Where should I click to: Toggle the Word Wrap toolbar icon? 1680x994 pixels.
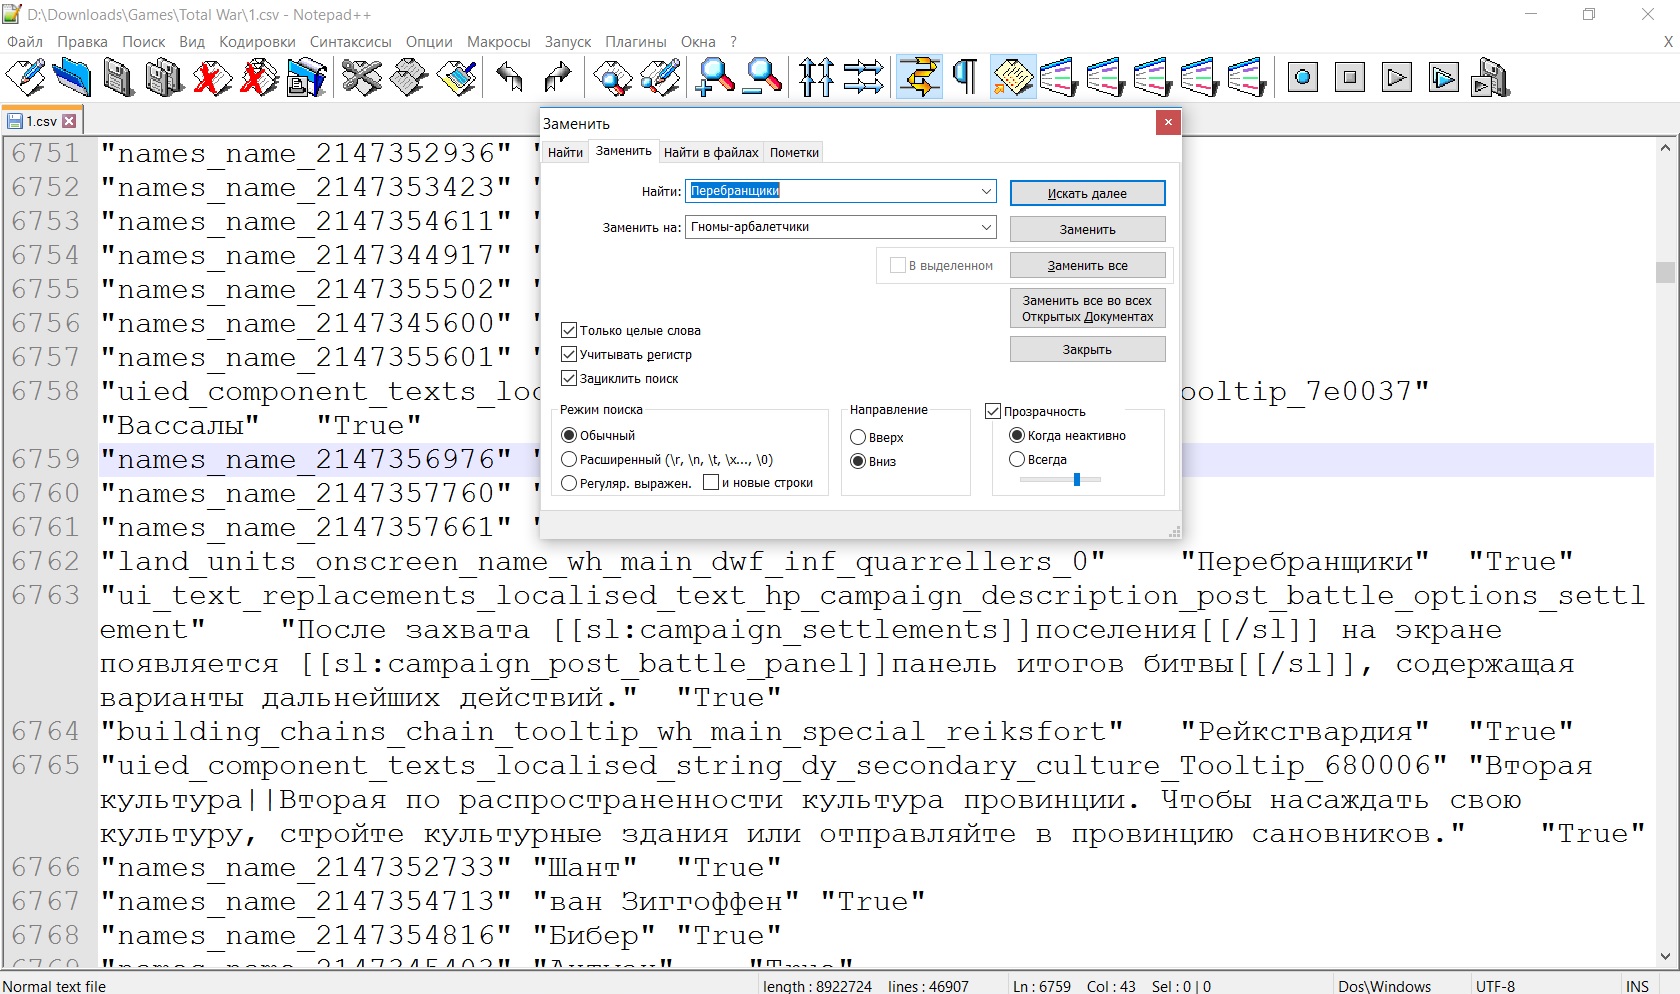point(919,77)
